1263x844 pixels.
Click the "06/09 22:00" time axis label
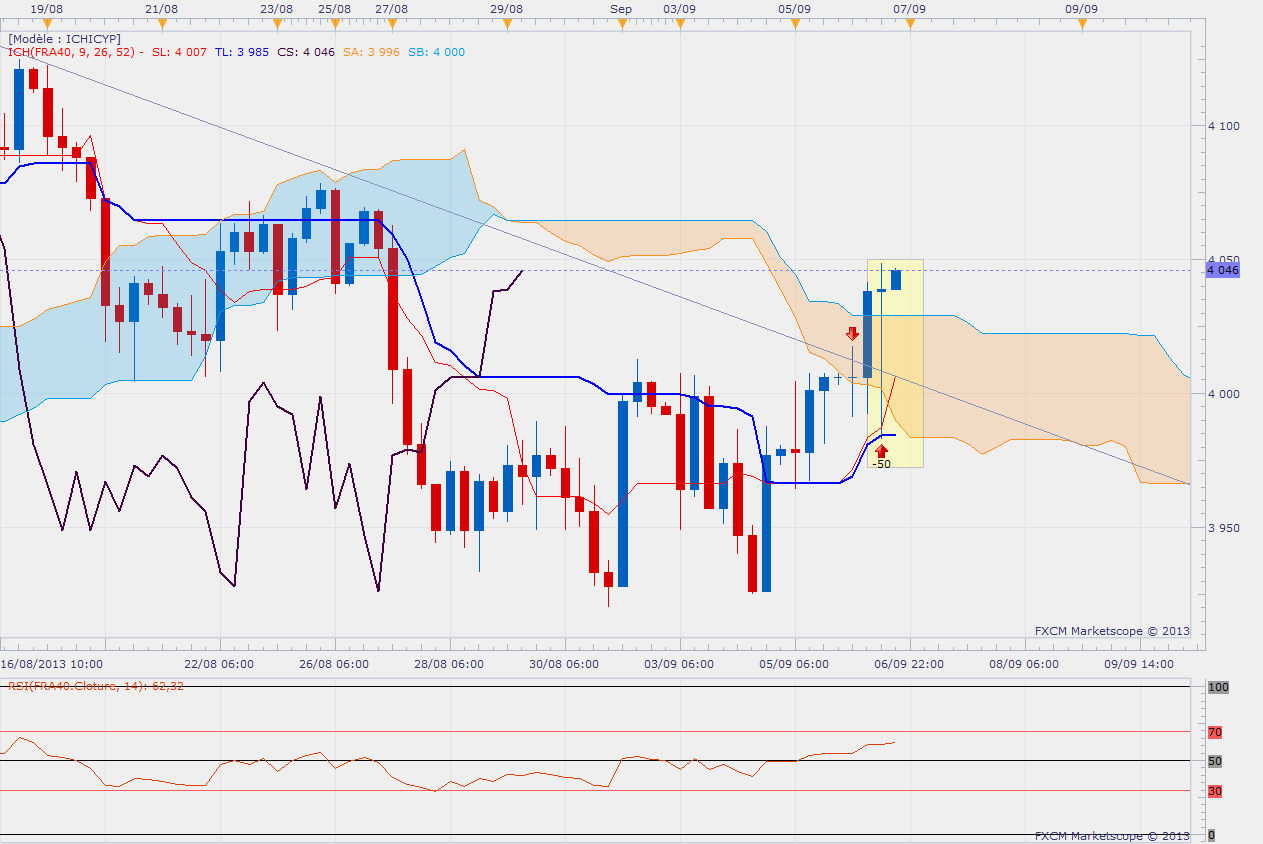909,664
